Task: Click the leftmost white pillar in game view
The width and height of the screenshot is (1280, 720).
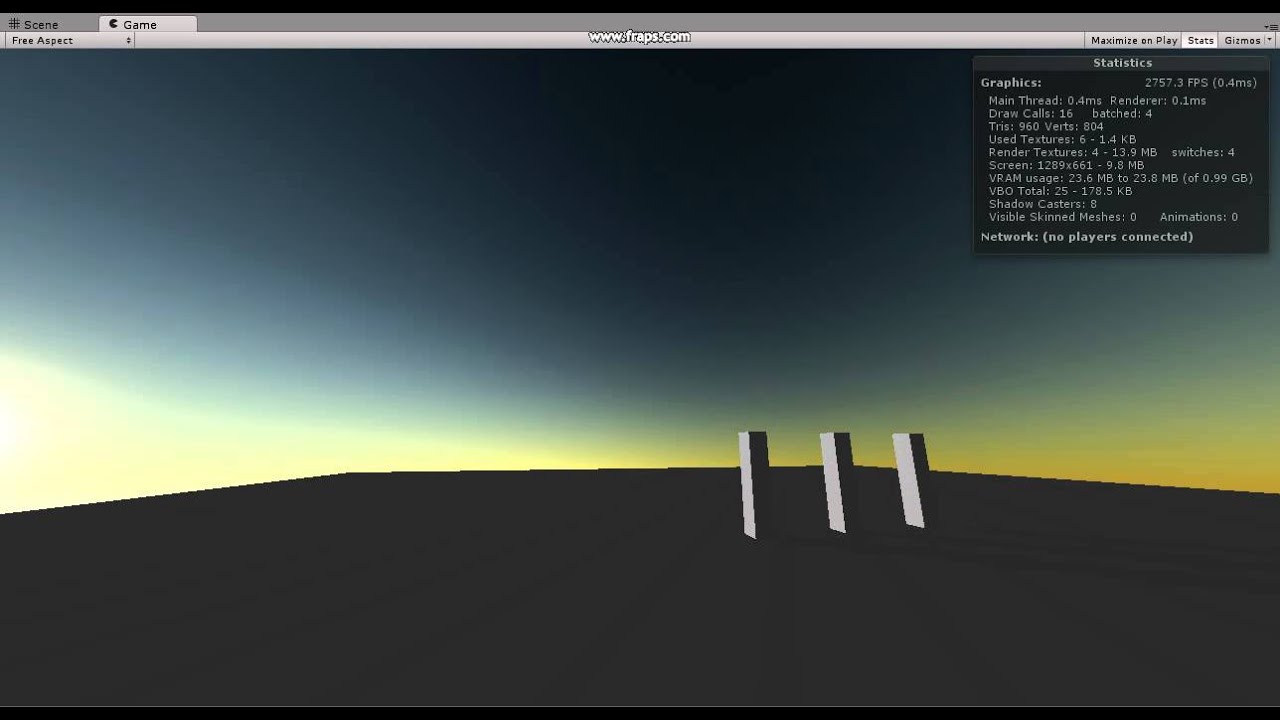Action: [747, 485]
